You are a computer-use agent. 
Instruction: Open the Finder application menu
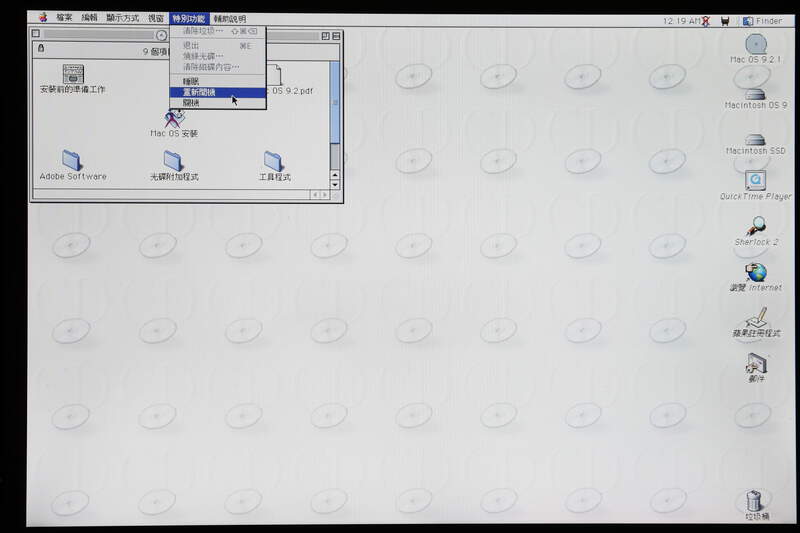point(763,21)
